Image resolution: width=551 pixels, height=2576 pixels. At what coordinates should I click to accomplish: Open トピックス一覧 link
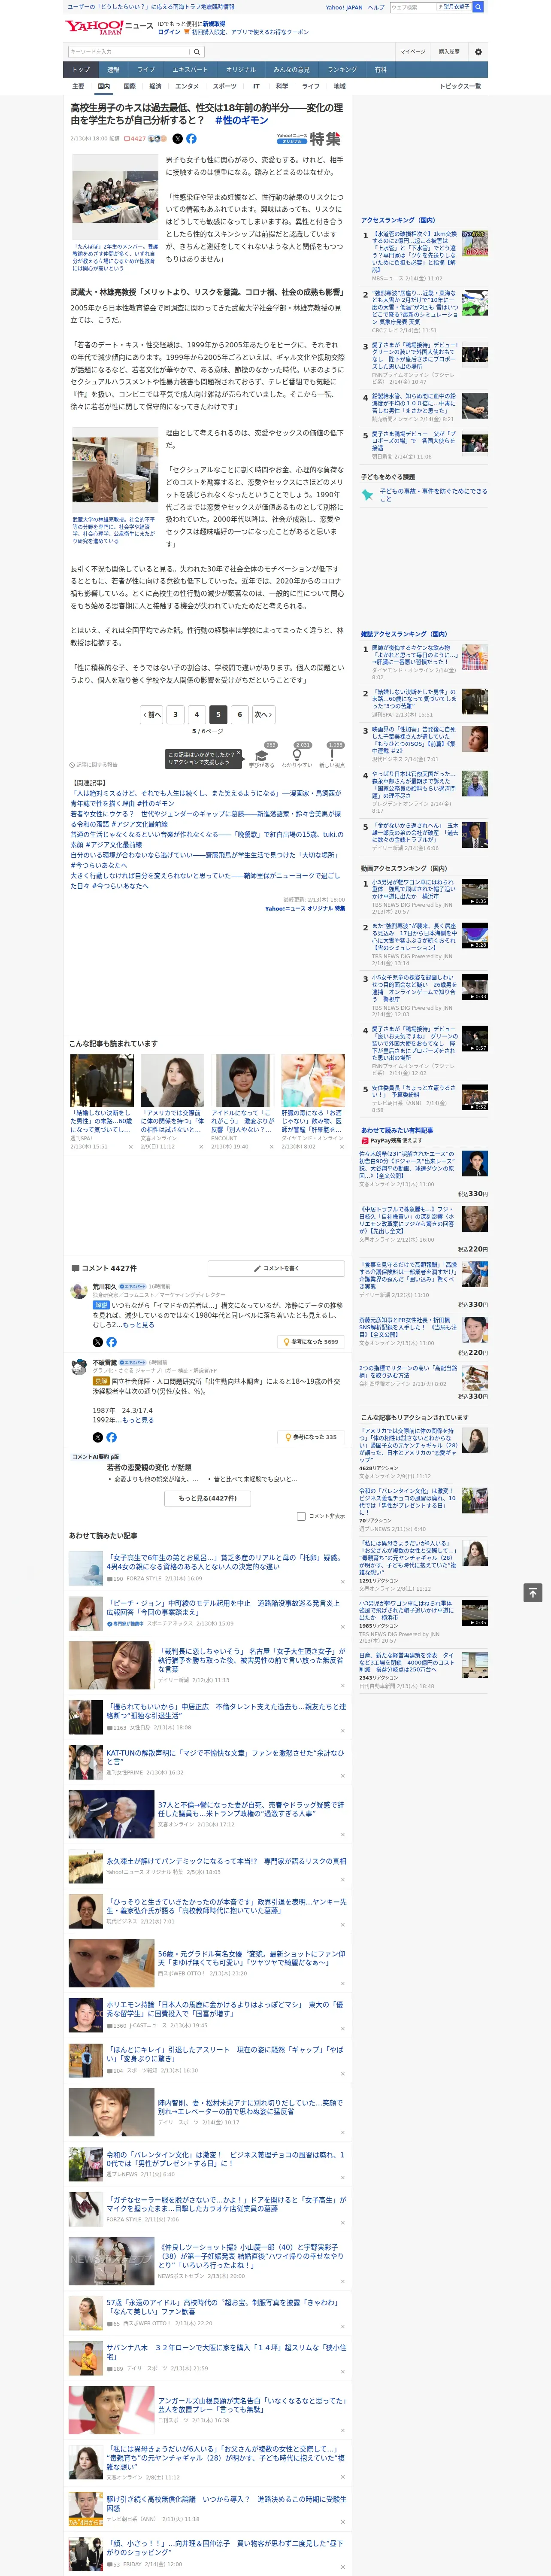pyautogui.click(x=460, y=86)
